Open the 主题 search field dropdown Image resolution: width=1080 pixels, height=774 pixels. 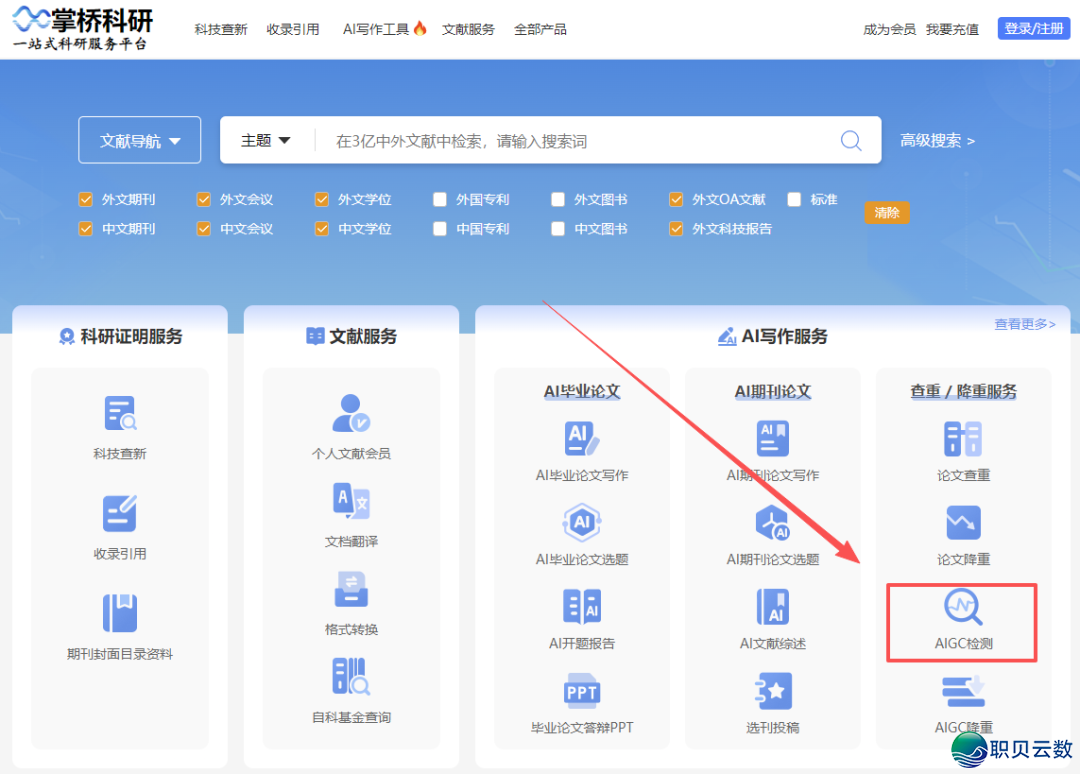264,140
